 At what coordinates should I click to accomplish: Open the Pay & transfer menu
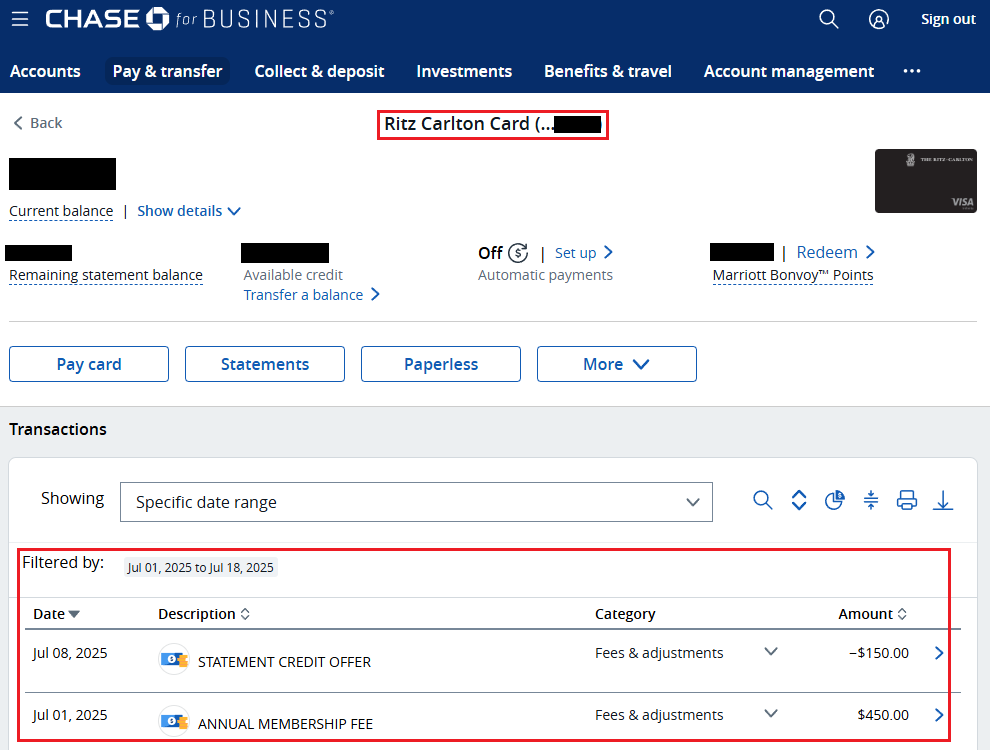pos(167,71)
